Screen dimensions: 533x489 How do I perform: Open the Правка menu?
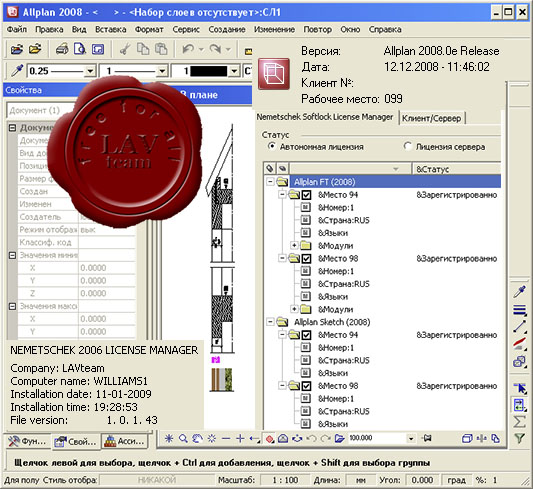(49, 30)
